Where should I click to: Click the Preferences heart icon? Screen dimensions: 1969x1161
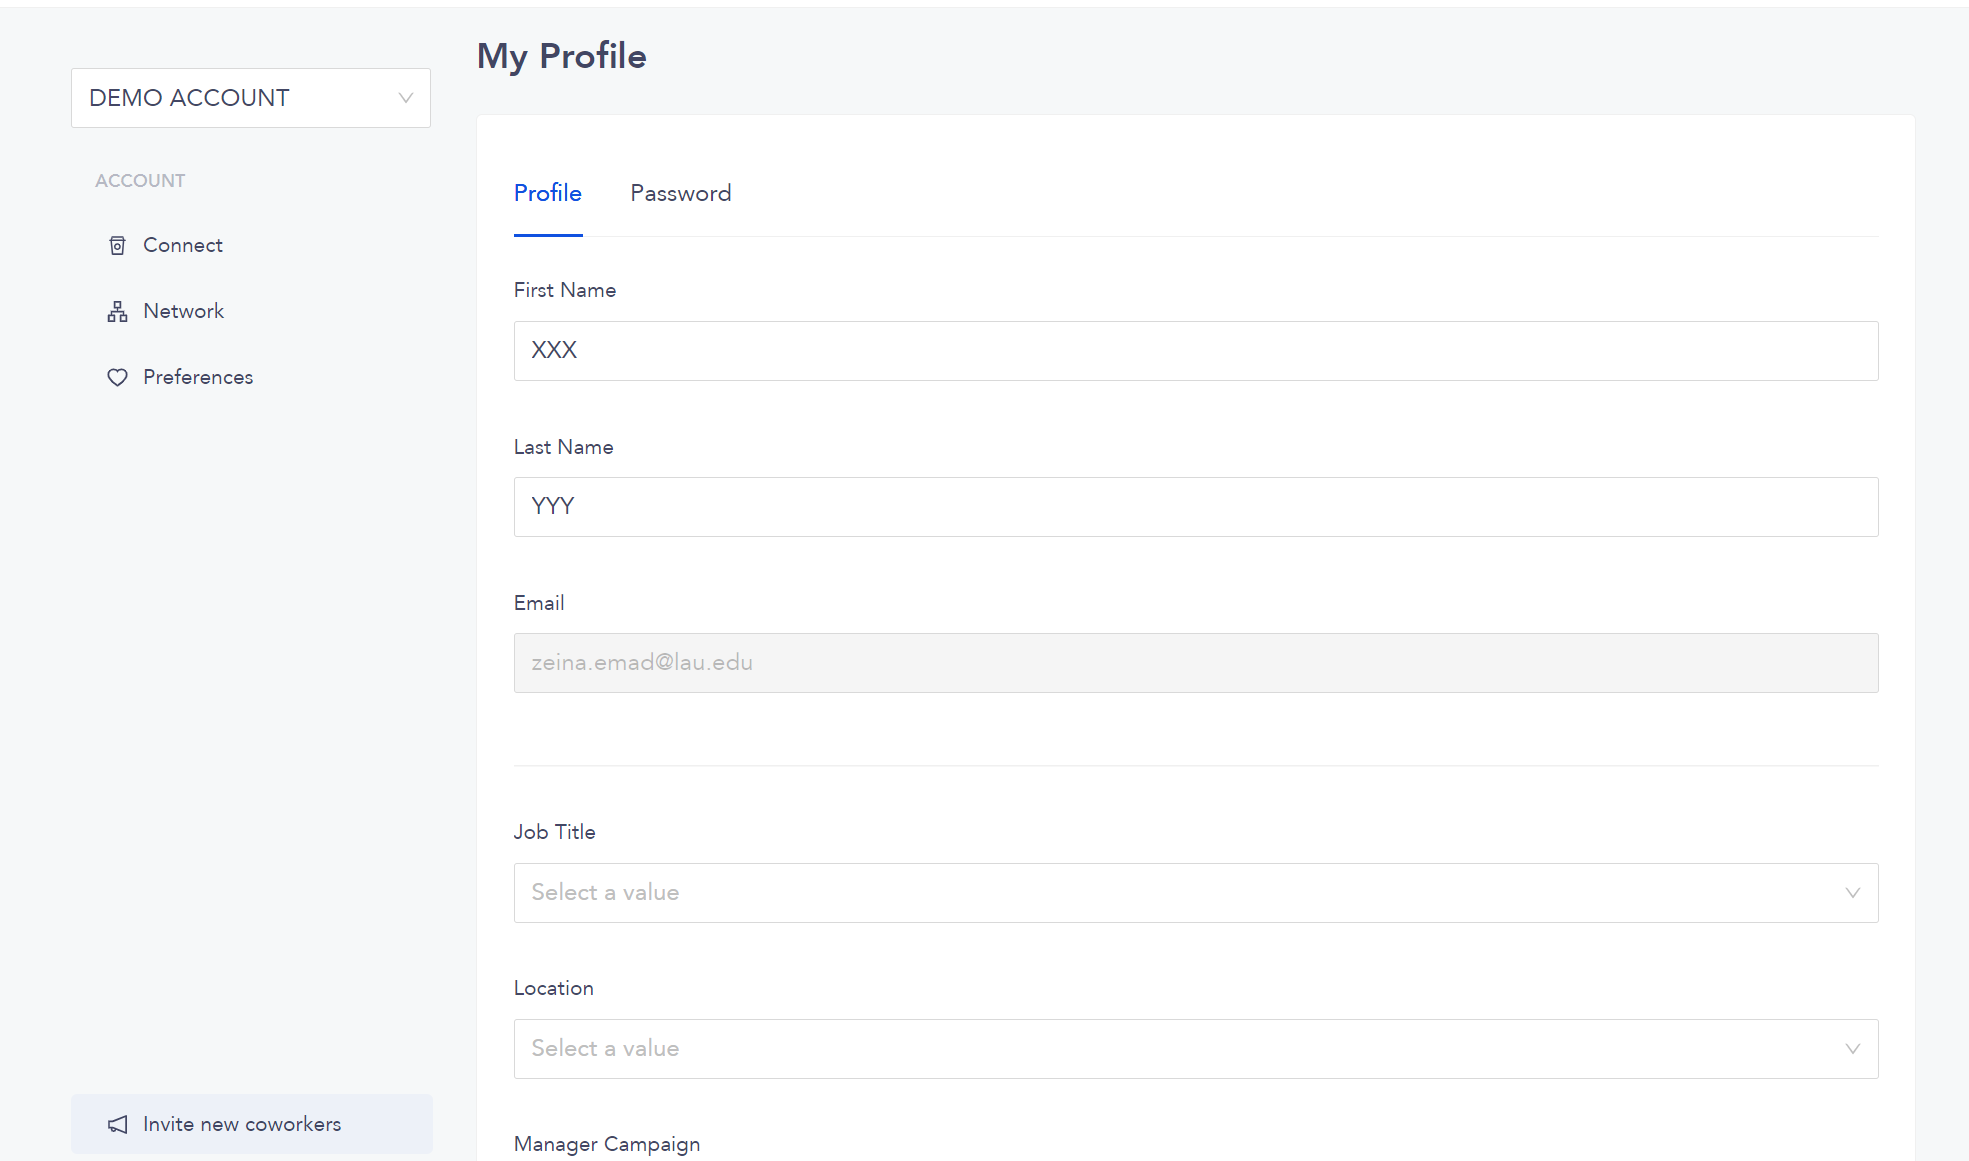click(117, 377)
